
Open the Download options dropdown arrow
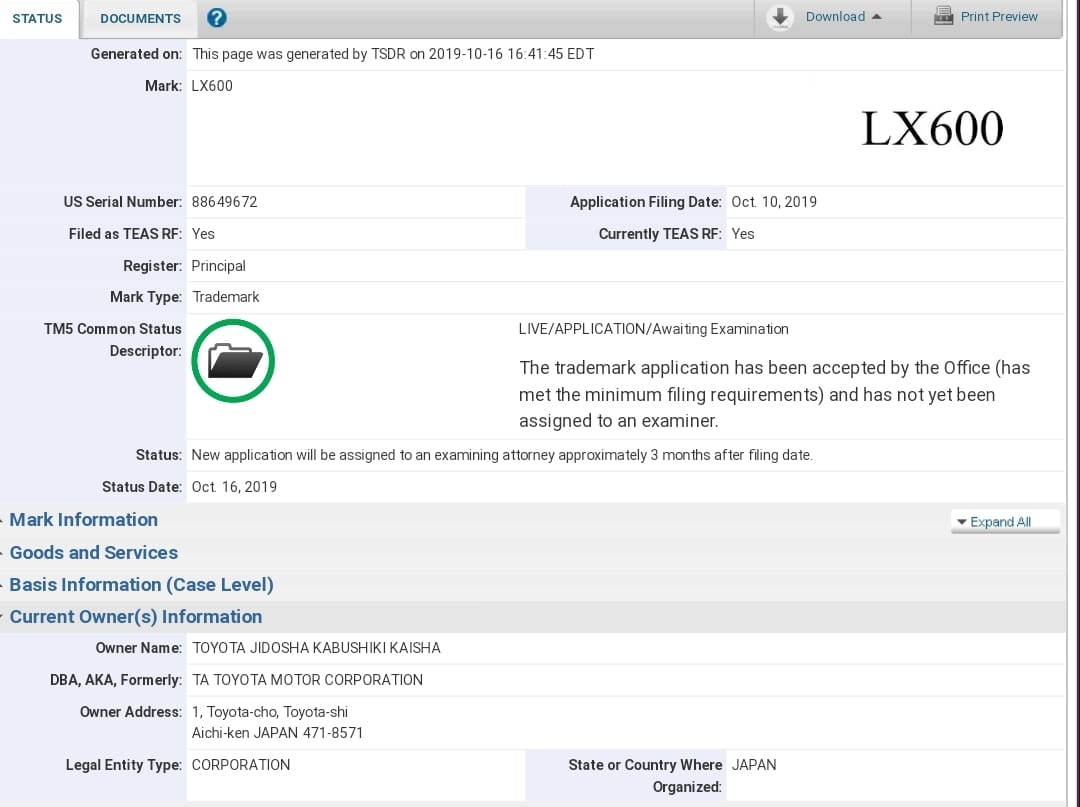(877, 17)
